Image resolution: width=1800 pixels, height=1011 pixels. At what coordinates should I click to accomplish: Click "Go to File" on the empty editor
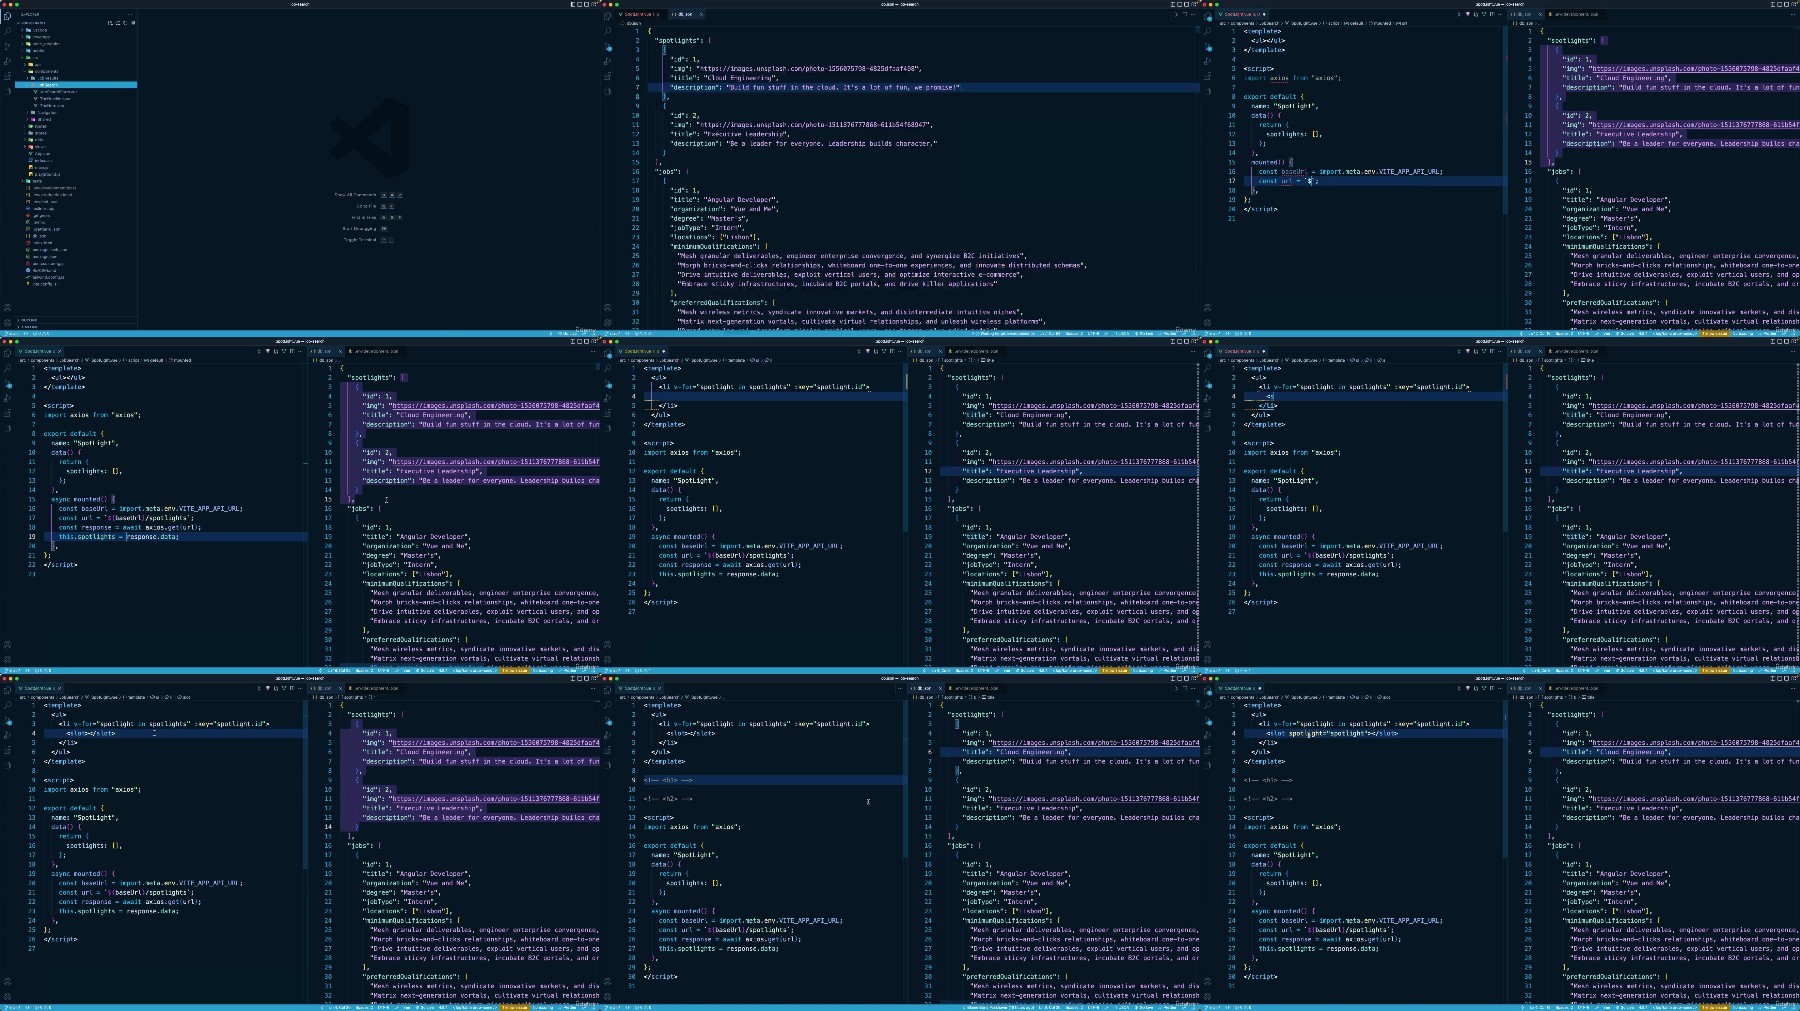[366, 206]
